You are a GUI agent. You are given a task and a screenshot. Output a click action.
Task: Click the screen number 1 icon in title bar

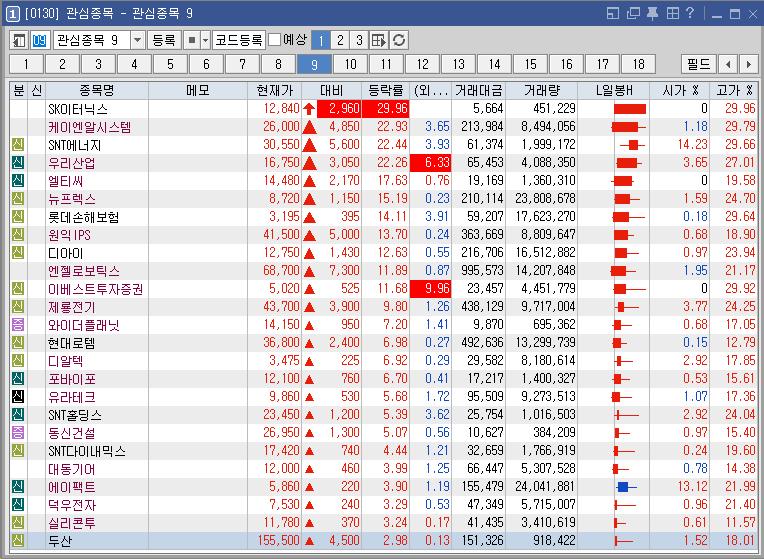(x=12, y=14)
